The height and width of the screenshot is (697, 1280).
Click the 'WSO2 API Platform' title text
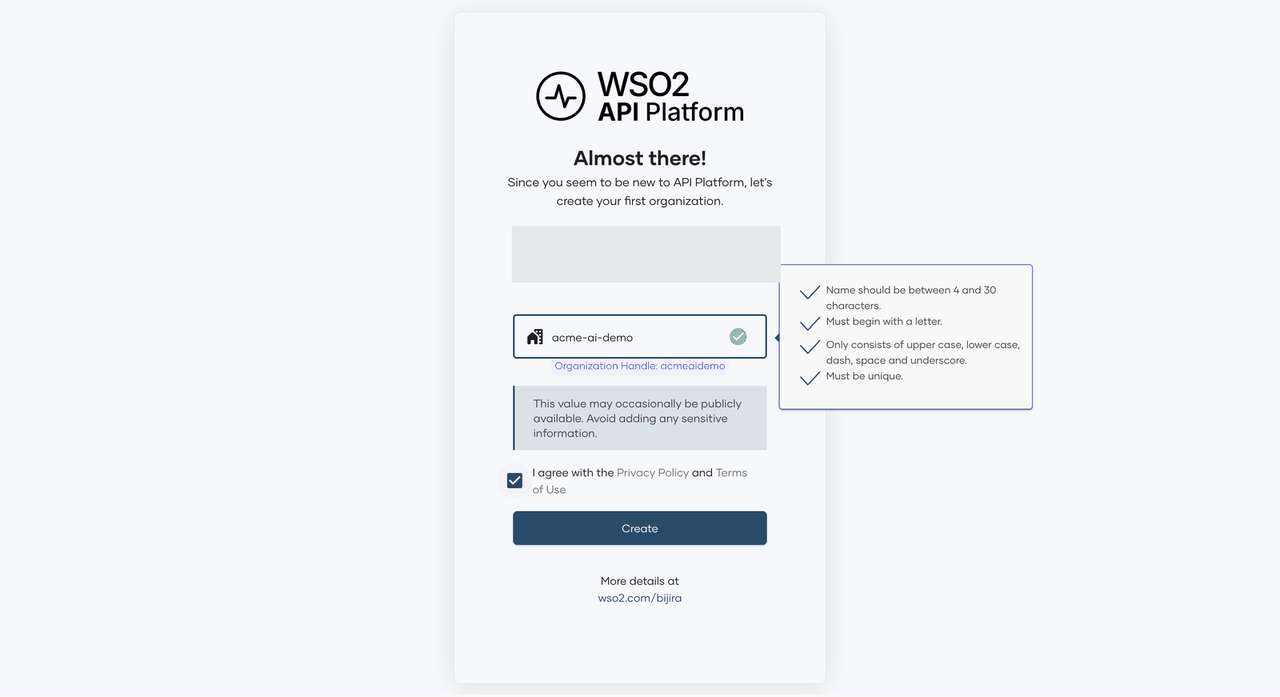point(671,97)
